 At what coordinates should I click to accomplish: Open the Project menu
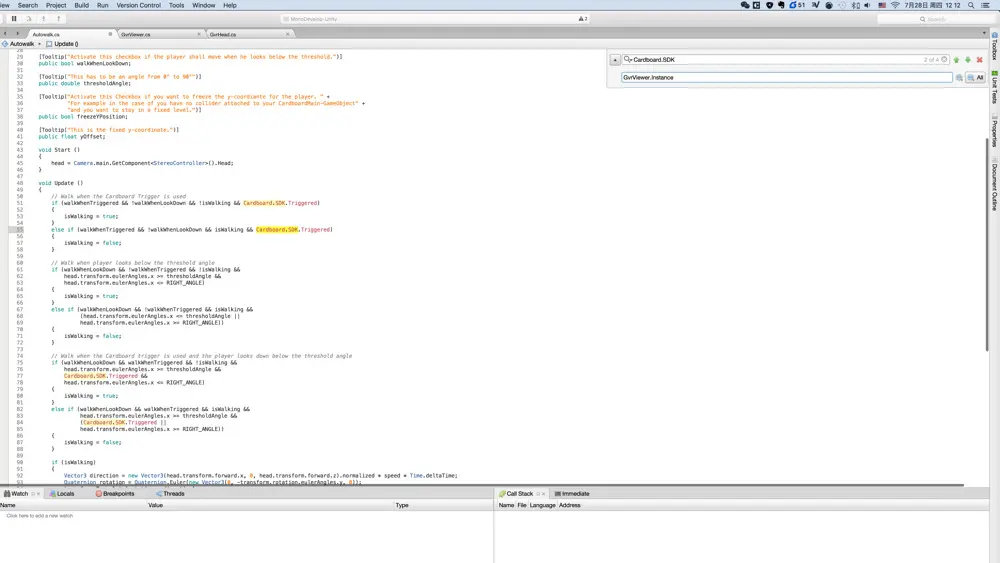pos(55,5)
